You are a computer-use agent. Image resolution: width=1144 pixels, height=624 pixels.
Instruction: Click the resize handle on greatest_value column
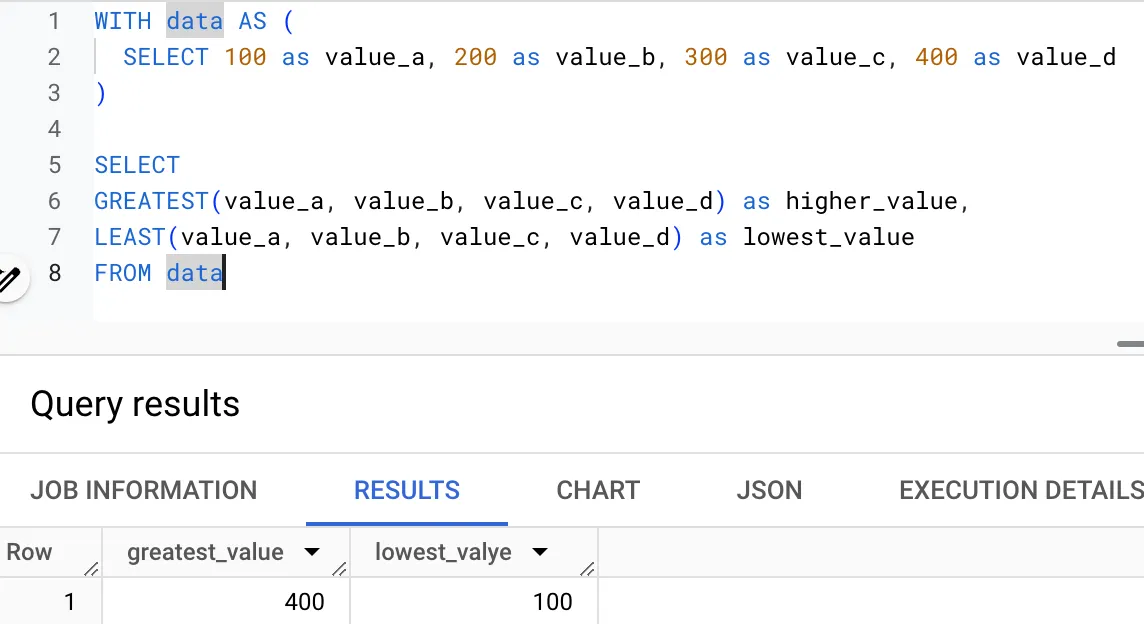tap(341, 568)
